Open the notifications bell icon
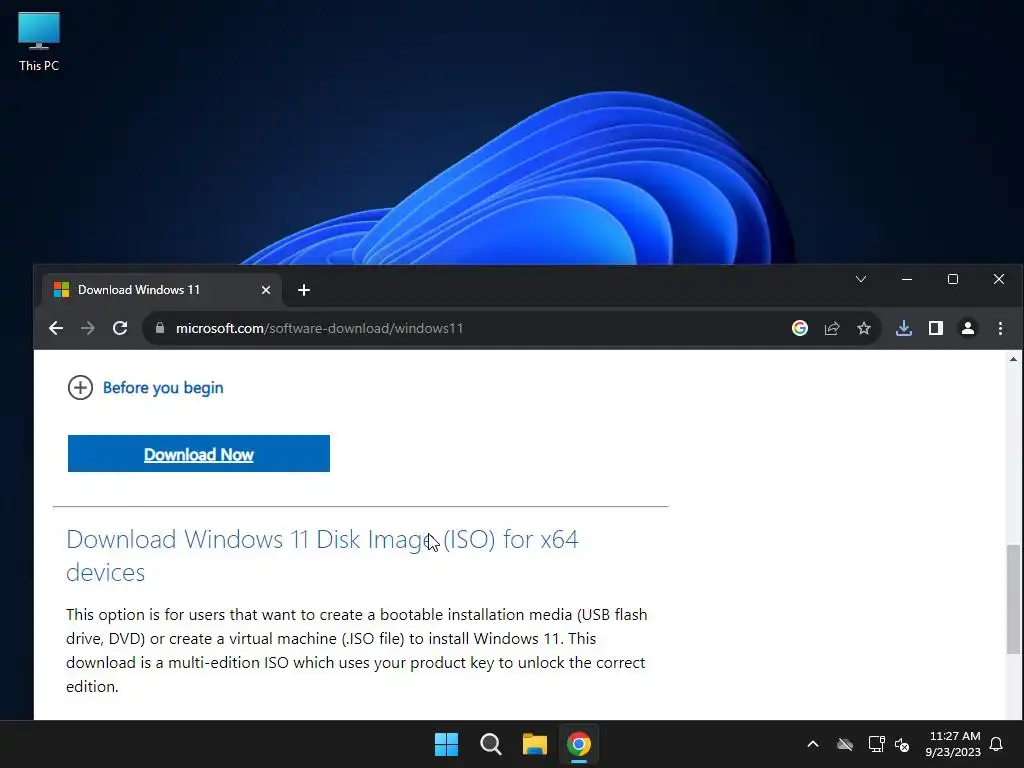 click(x=997, y=744)
